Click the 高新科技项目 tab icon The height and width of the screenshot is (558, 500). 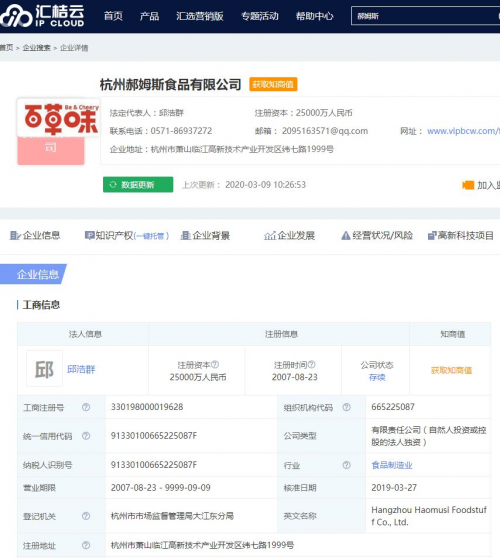coord(432,236)
